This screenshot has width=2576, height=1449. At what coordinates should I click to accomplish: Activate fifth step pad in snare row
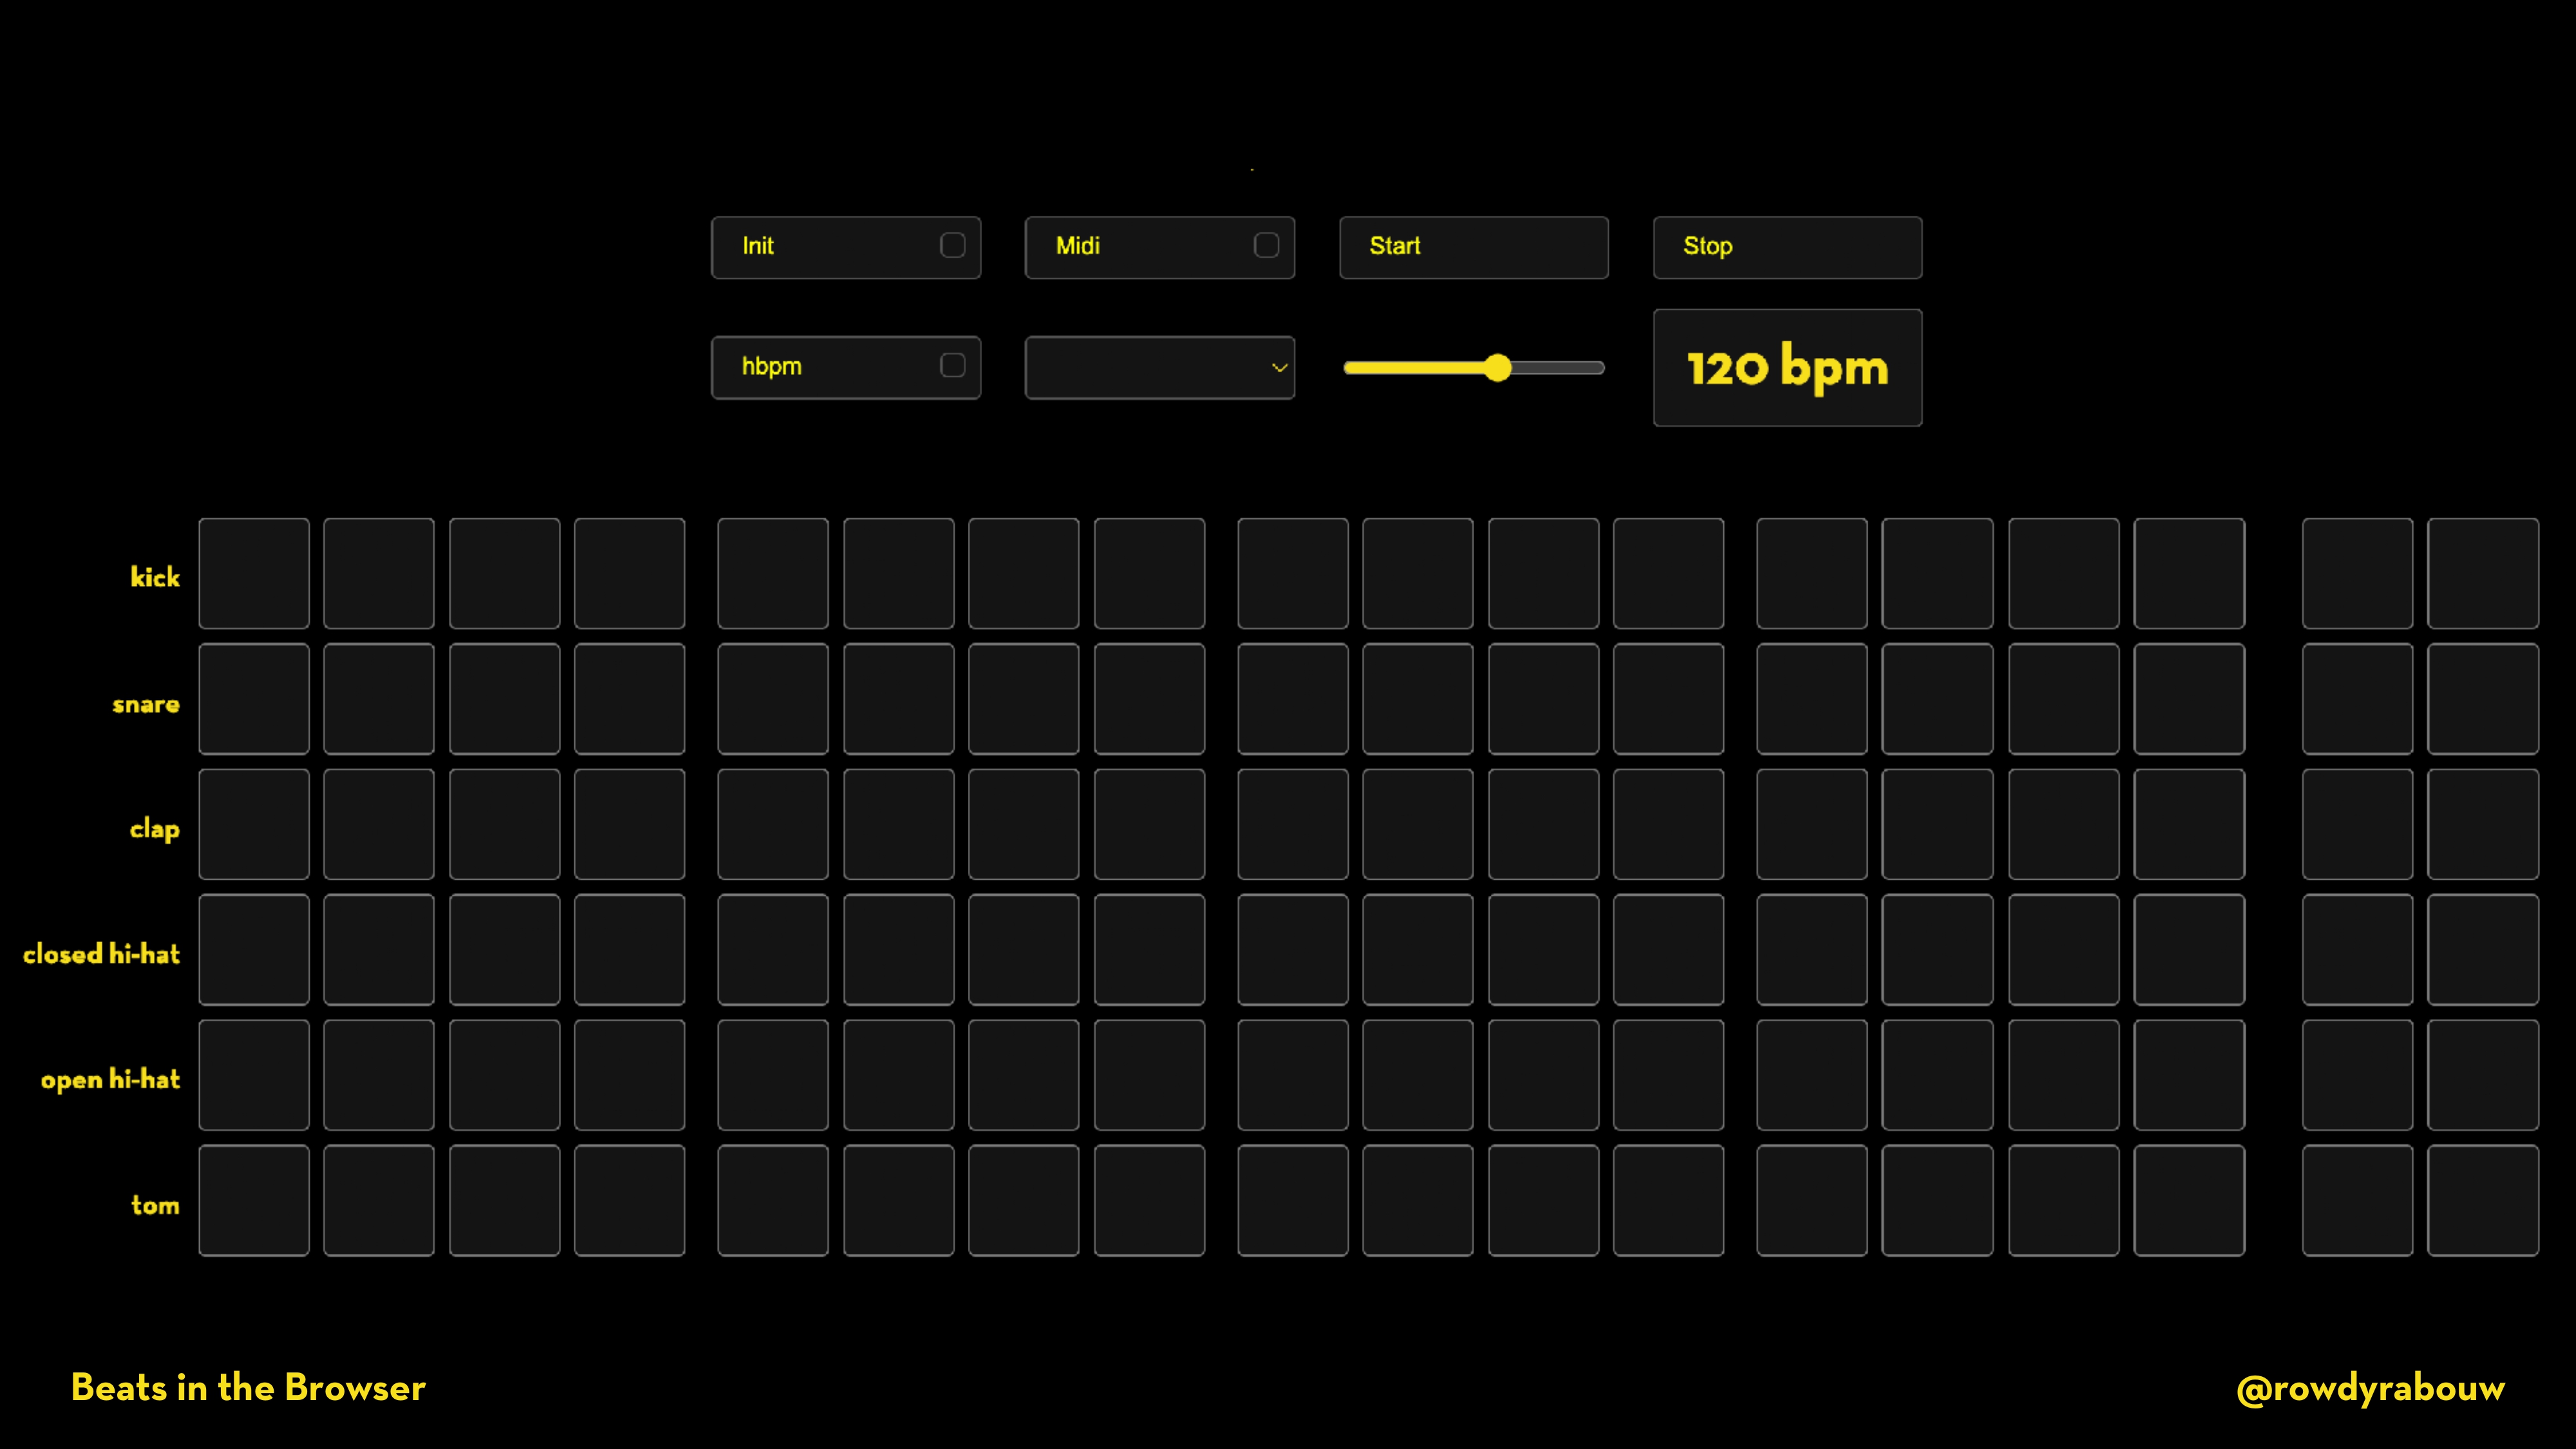773,699
